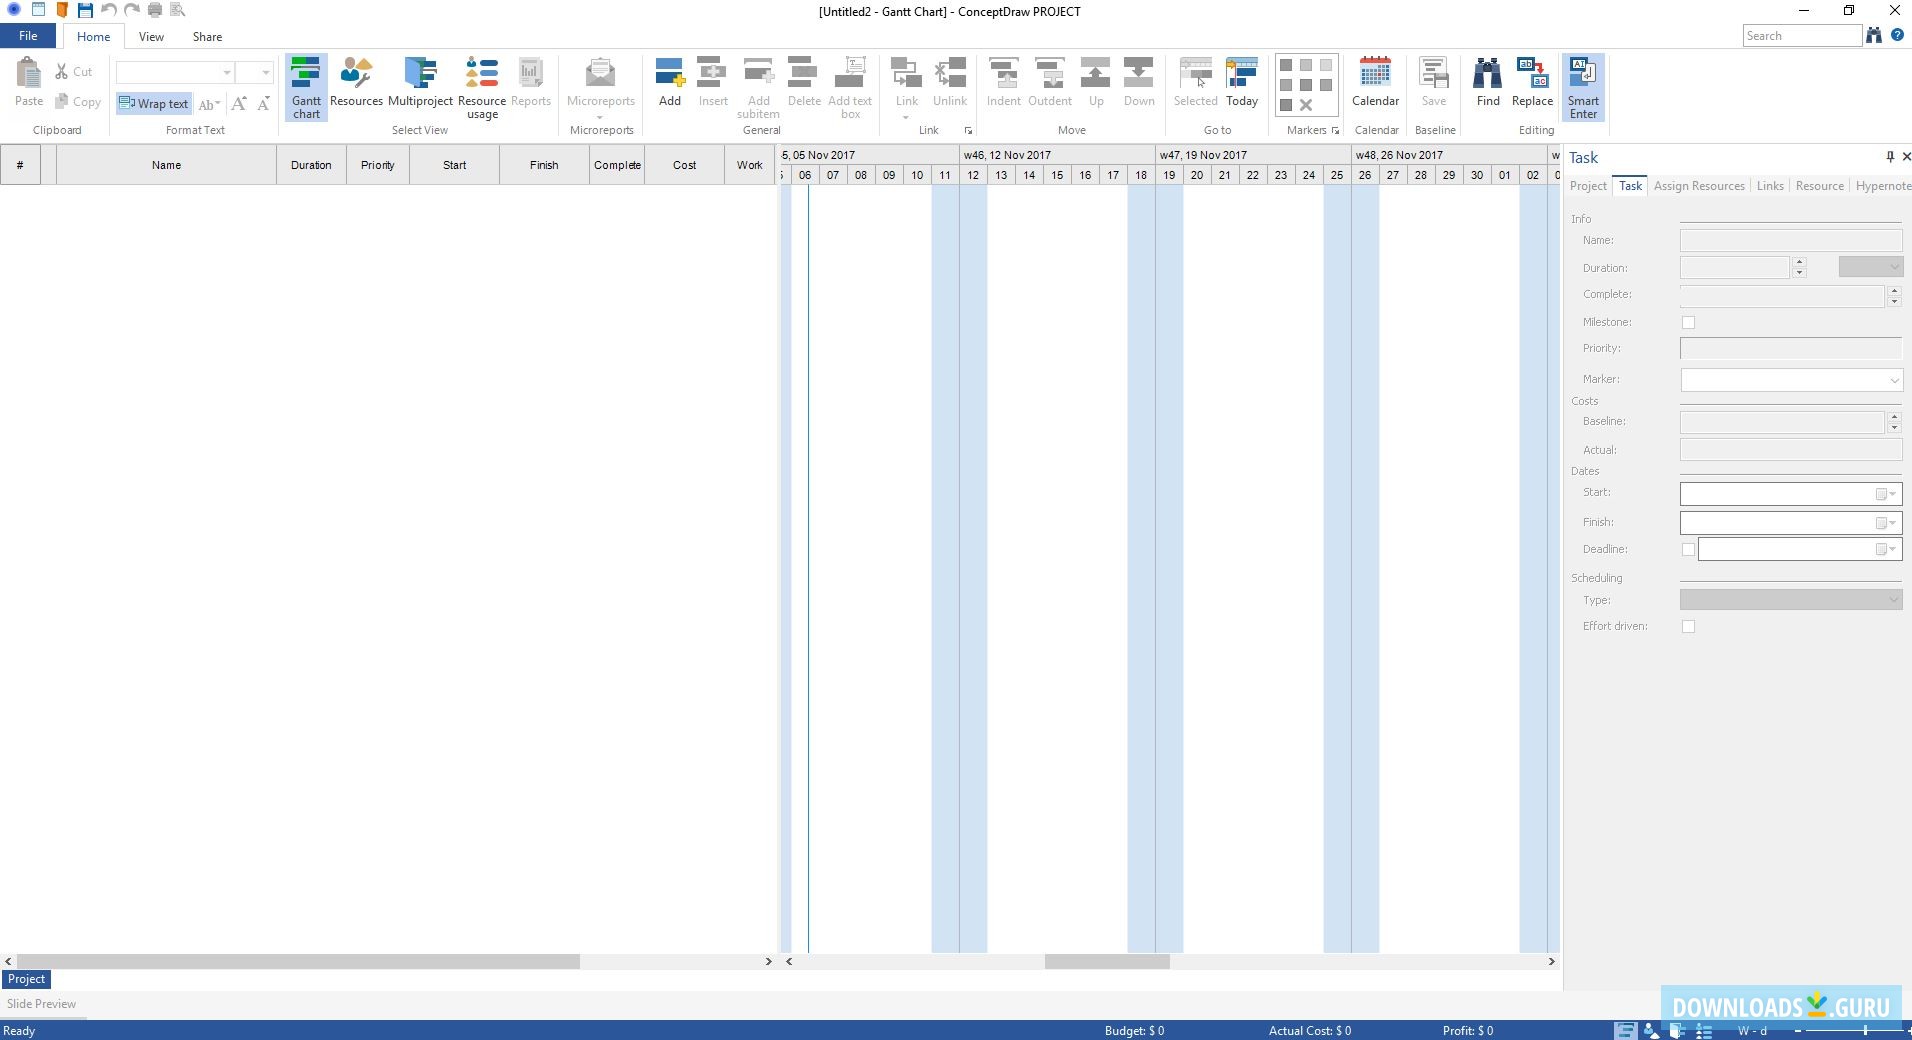This screenshot has height=1040, width=1912.
Task: Add a new task with Add
Action: pos(670,82)
